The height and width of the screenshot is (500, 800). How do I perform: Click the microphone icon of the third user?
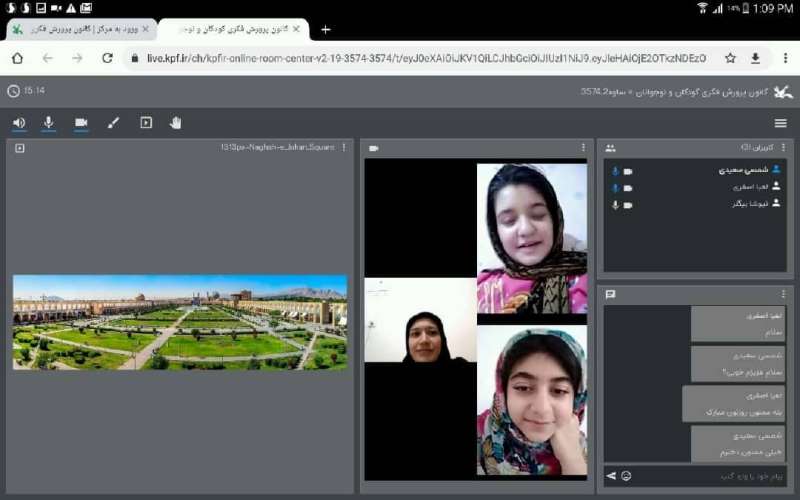click(616, 205)
